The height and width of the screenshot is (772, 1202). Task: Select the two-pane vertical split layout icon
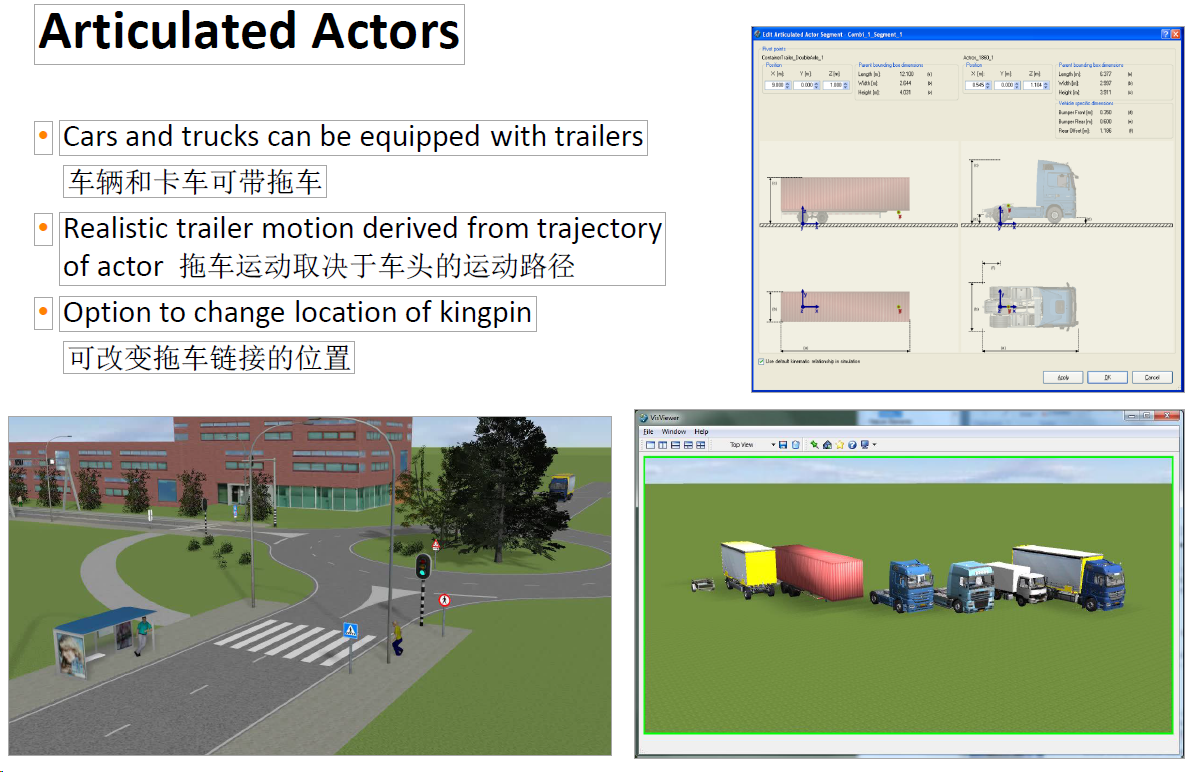tap(662, 444)
